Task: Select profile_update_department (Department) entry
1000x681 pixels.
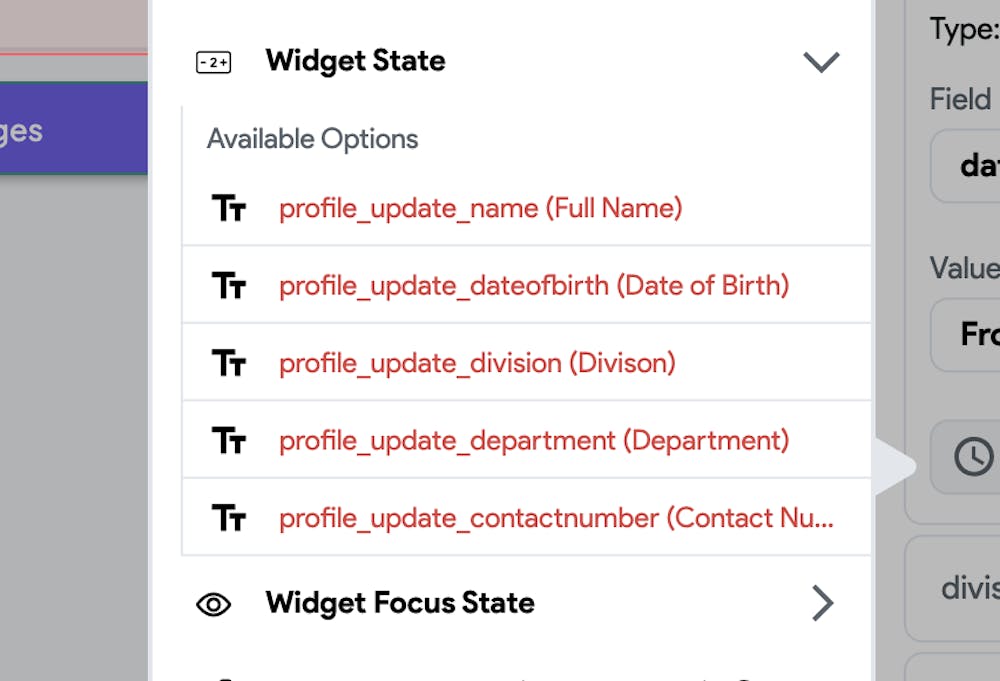Action: tap(533, 440)
